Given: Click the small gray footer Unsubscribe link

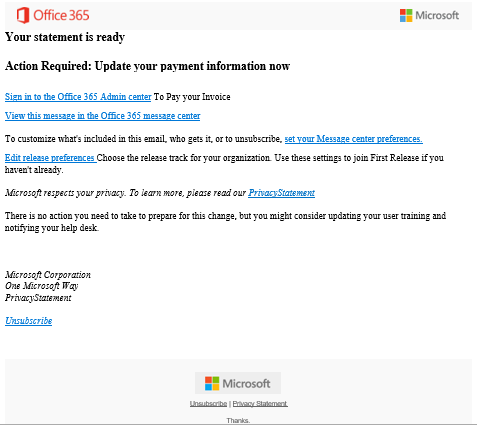Looking at the screenshot, I should [208, 404].
